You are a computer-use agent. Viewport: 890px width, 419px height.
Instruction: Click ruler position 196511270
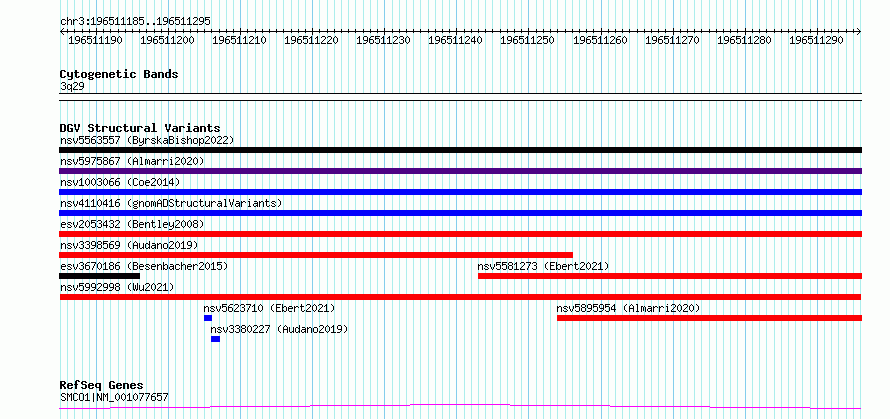coord(673,40)
